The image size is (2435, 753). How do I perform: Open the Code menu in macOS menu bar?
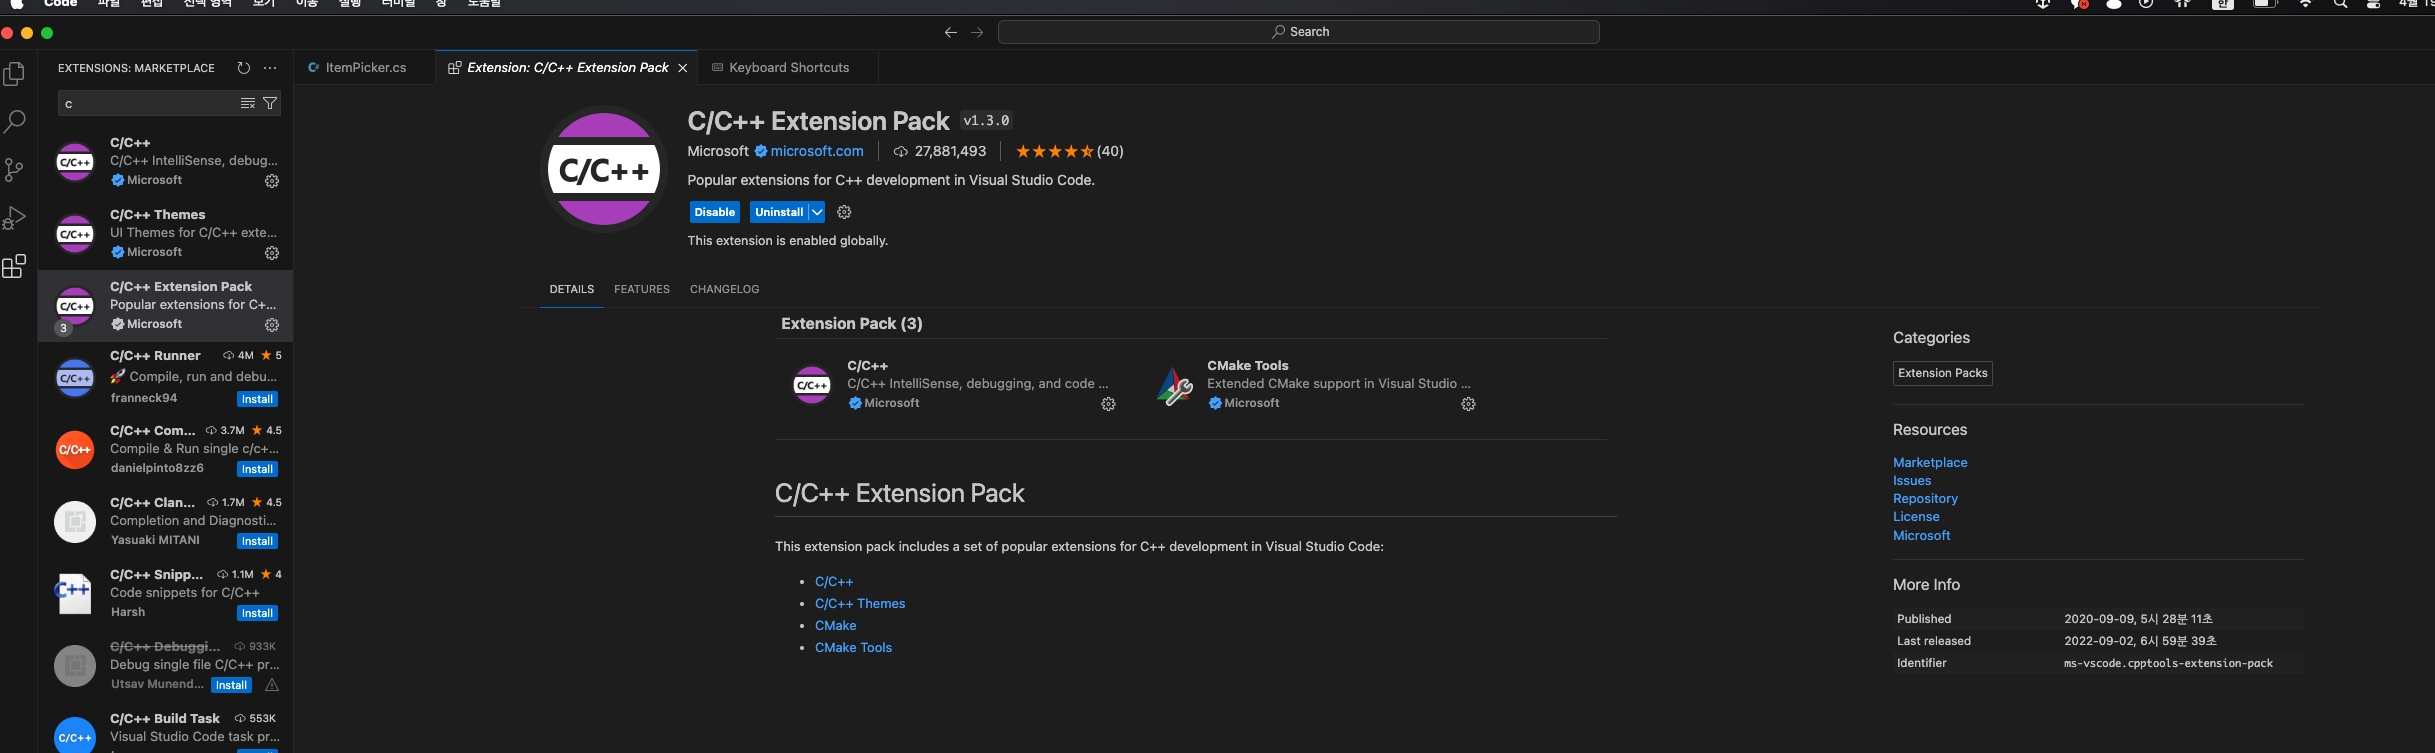[60, 4]
